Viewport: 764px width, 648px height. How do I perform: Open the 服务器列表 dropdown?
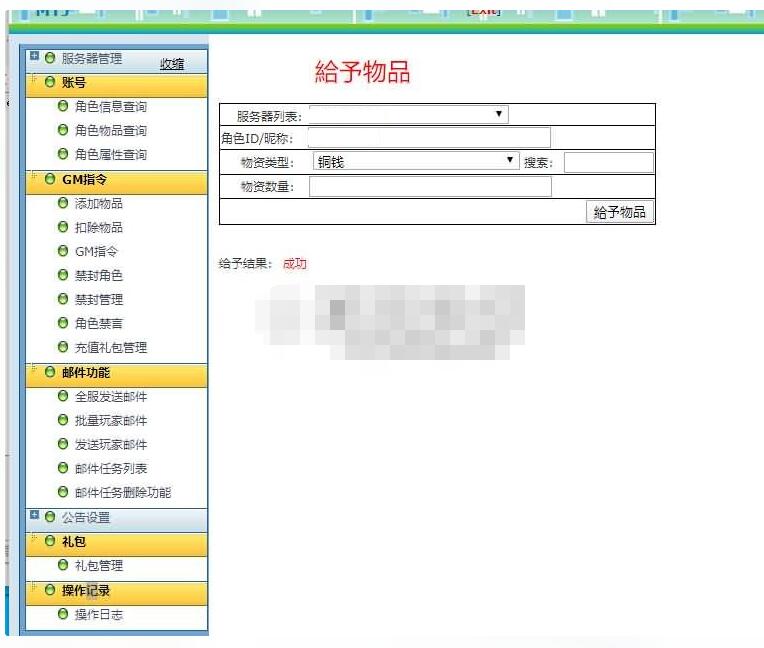[408, 114]
